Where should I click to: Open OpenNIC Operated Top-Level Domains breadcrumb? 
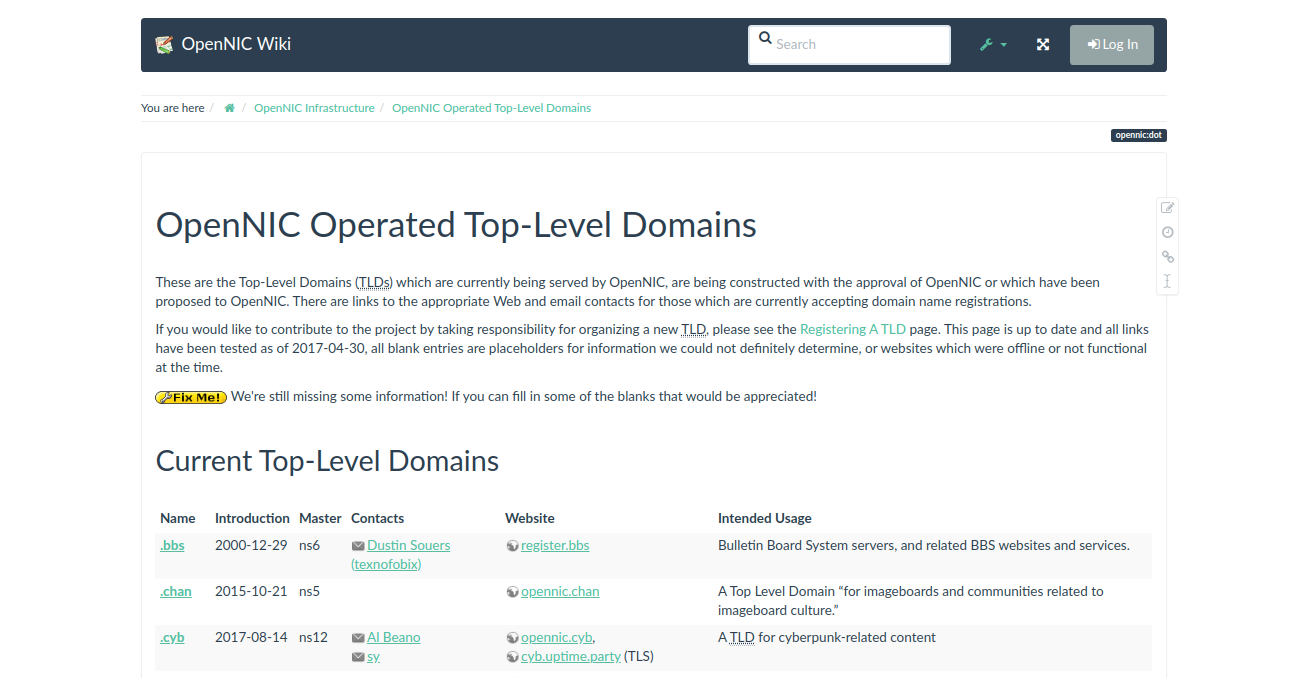491,108
